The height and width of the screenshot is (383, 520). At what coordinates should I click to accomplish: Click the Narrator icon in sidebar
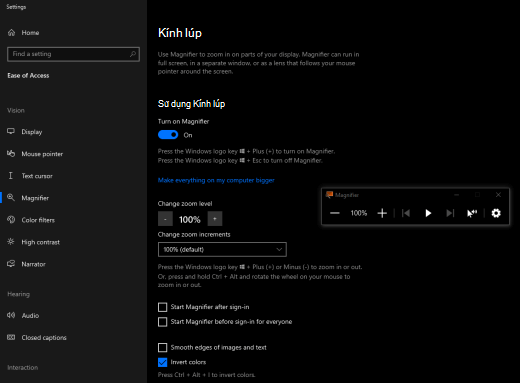(x=11, y=264)
